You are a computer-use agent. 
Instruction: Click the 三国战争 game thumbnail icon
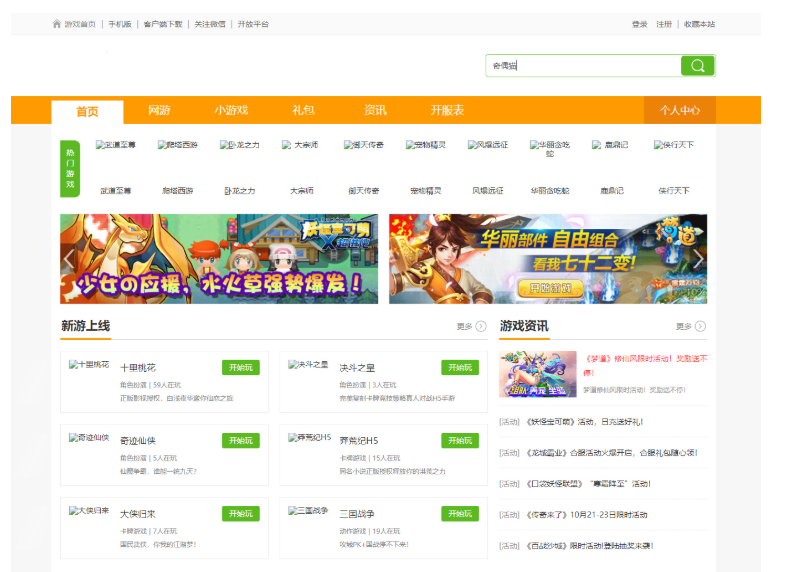308,511
